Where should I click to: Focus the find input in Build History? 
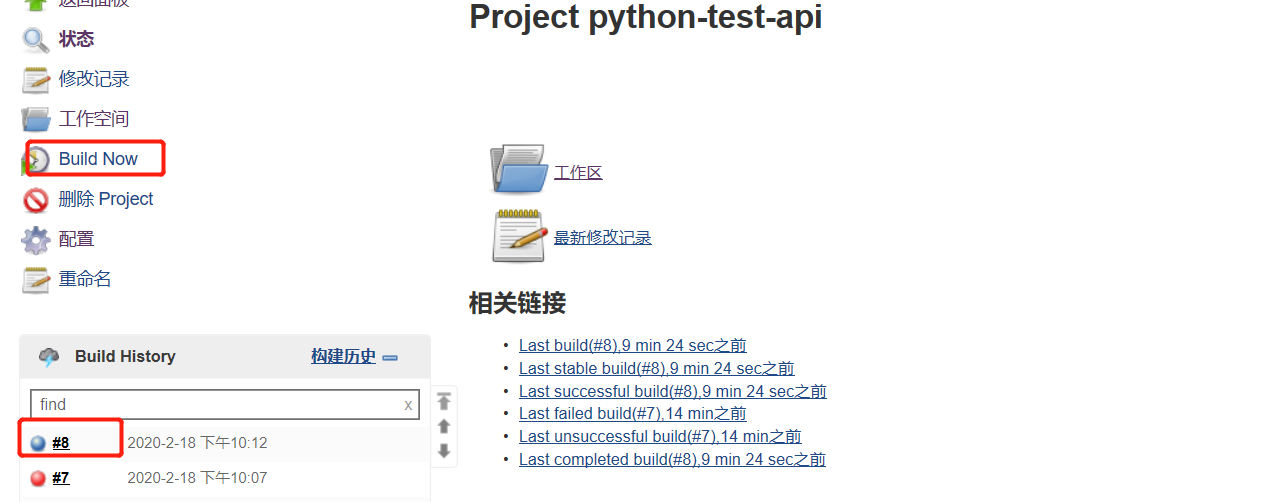[x=225, y=405]
